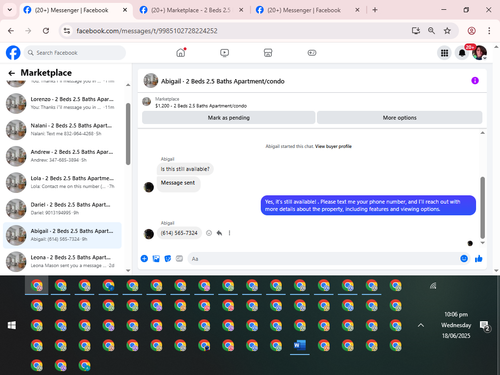Show hidden system tray icons chevron
The width and height of the screenshot is (500, 375).
pos(421,325)
